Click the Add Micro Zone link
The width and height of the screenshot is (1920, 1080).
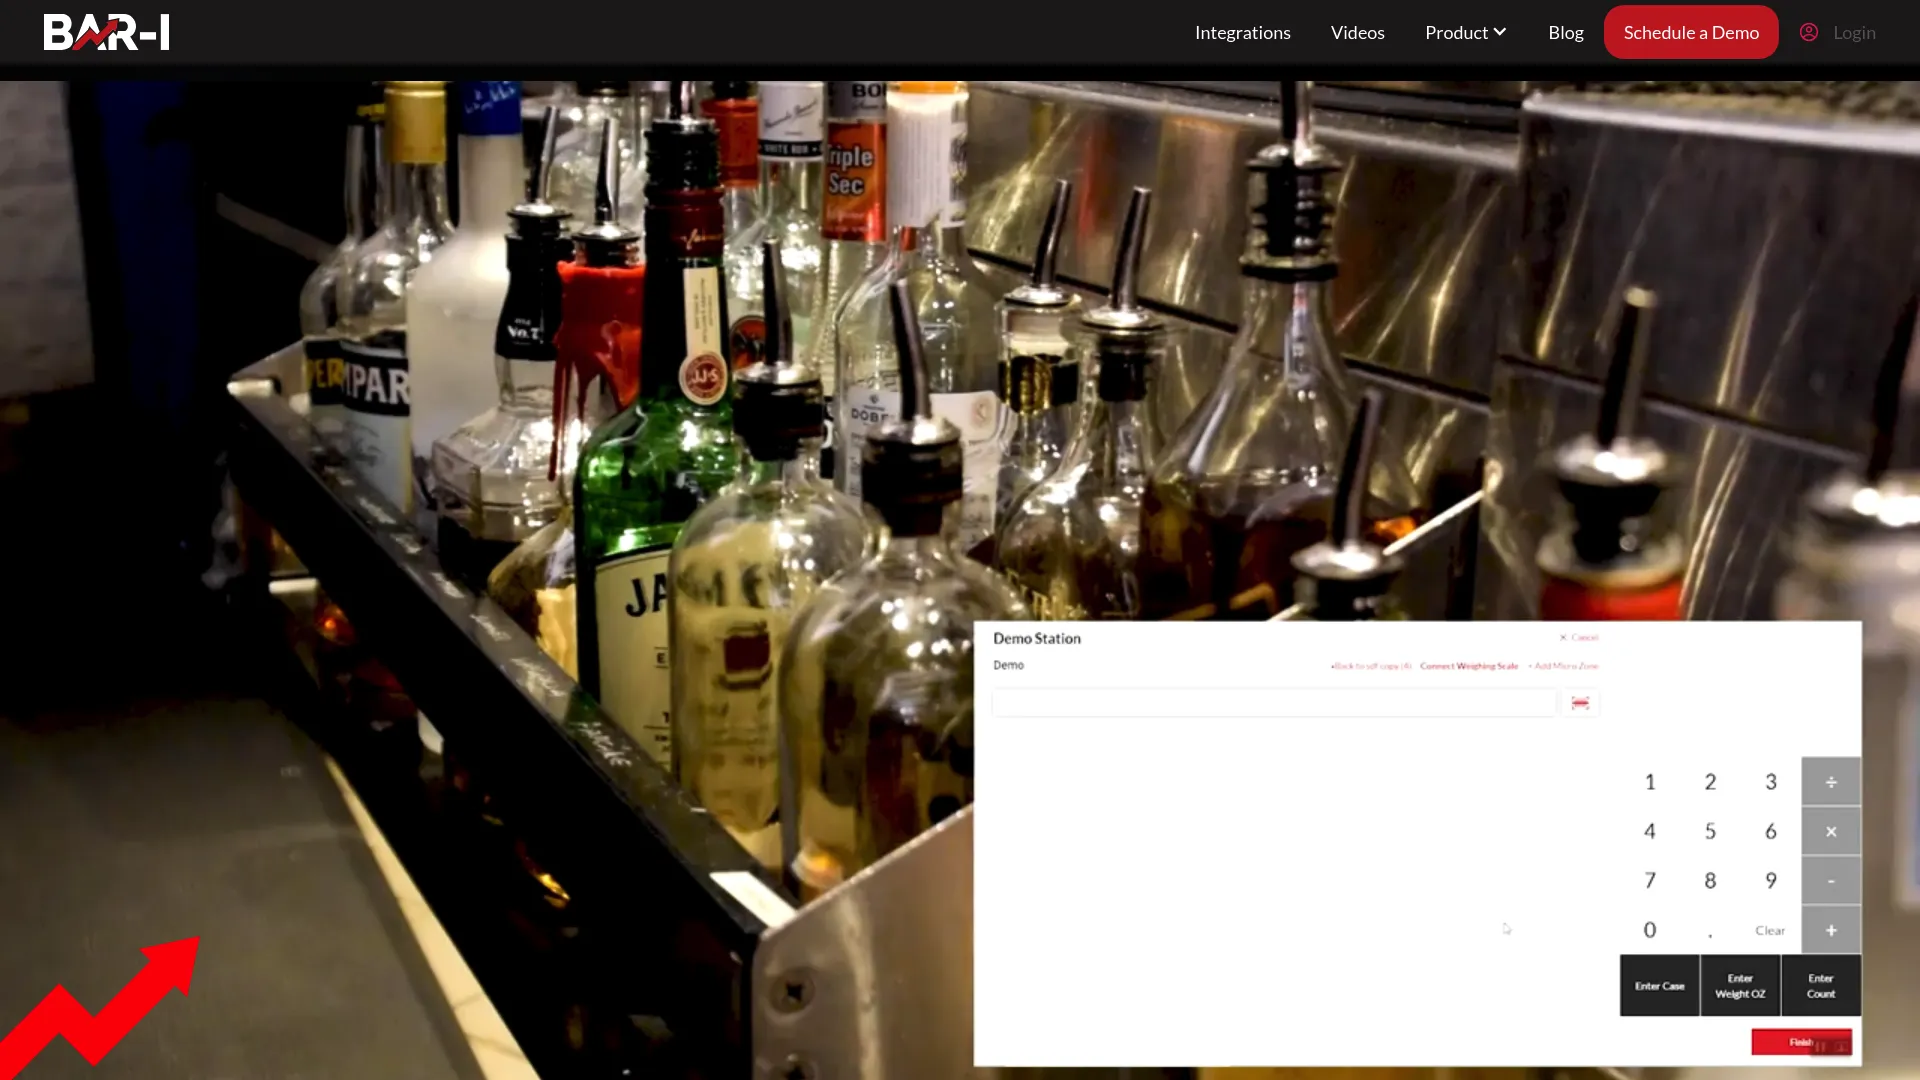pos(1563,666)
